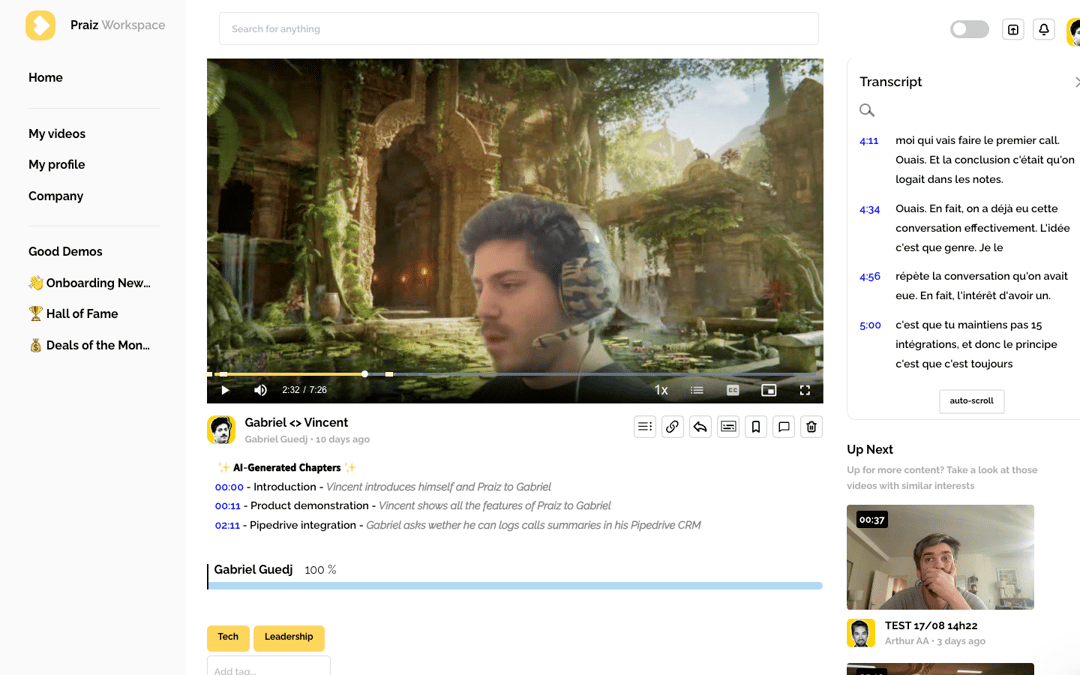Screen dimensions: 1080x675
Task: Toggle closed captions on the video player
Action: (733, 390)
